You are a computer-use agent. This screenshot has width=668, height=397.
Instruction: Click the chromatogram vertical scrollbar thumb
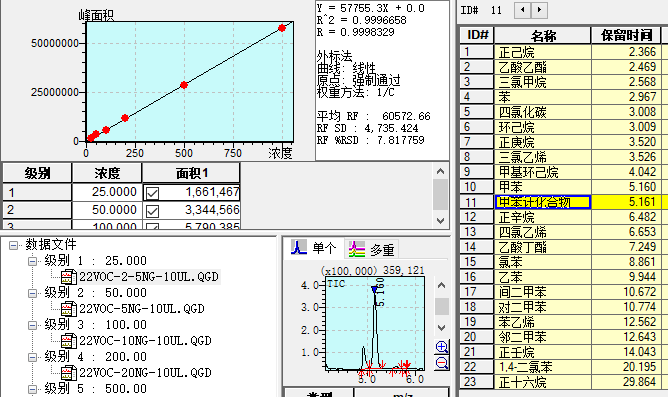pyautogui.click(x=442, y=306)
